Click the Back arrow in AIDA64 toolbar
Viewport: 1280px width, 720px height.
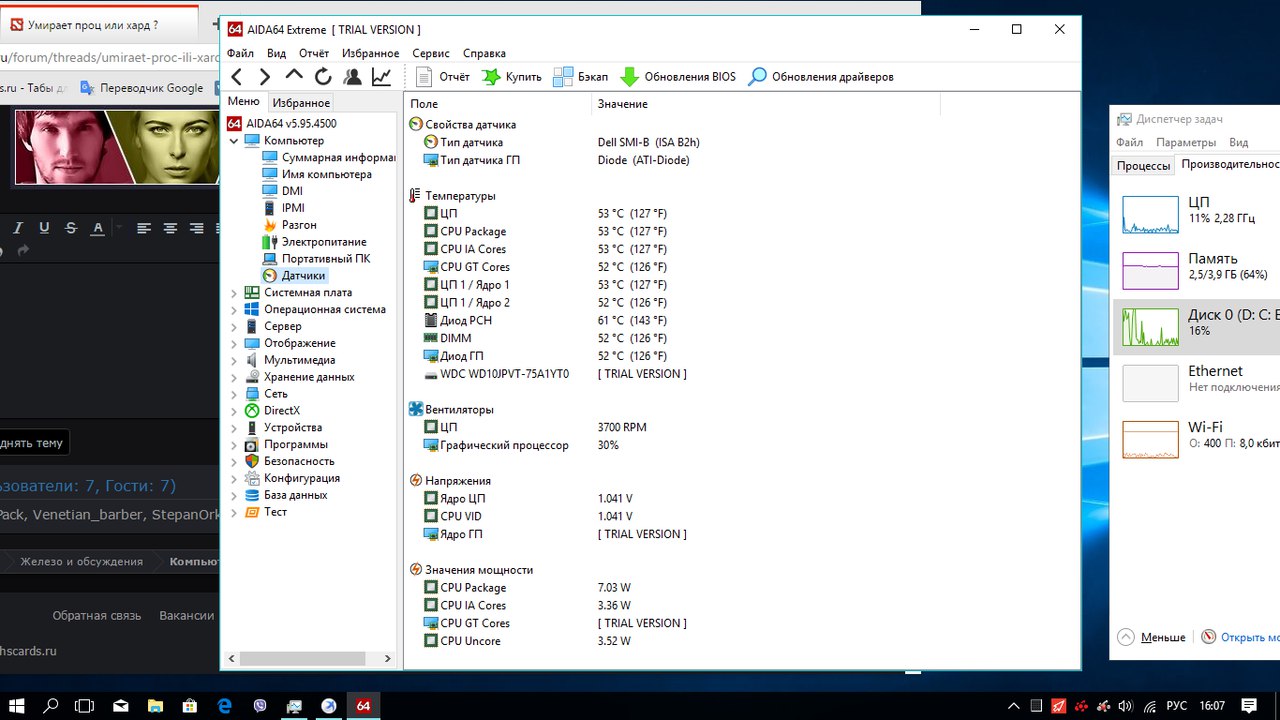click(x=237, y=77)
